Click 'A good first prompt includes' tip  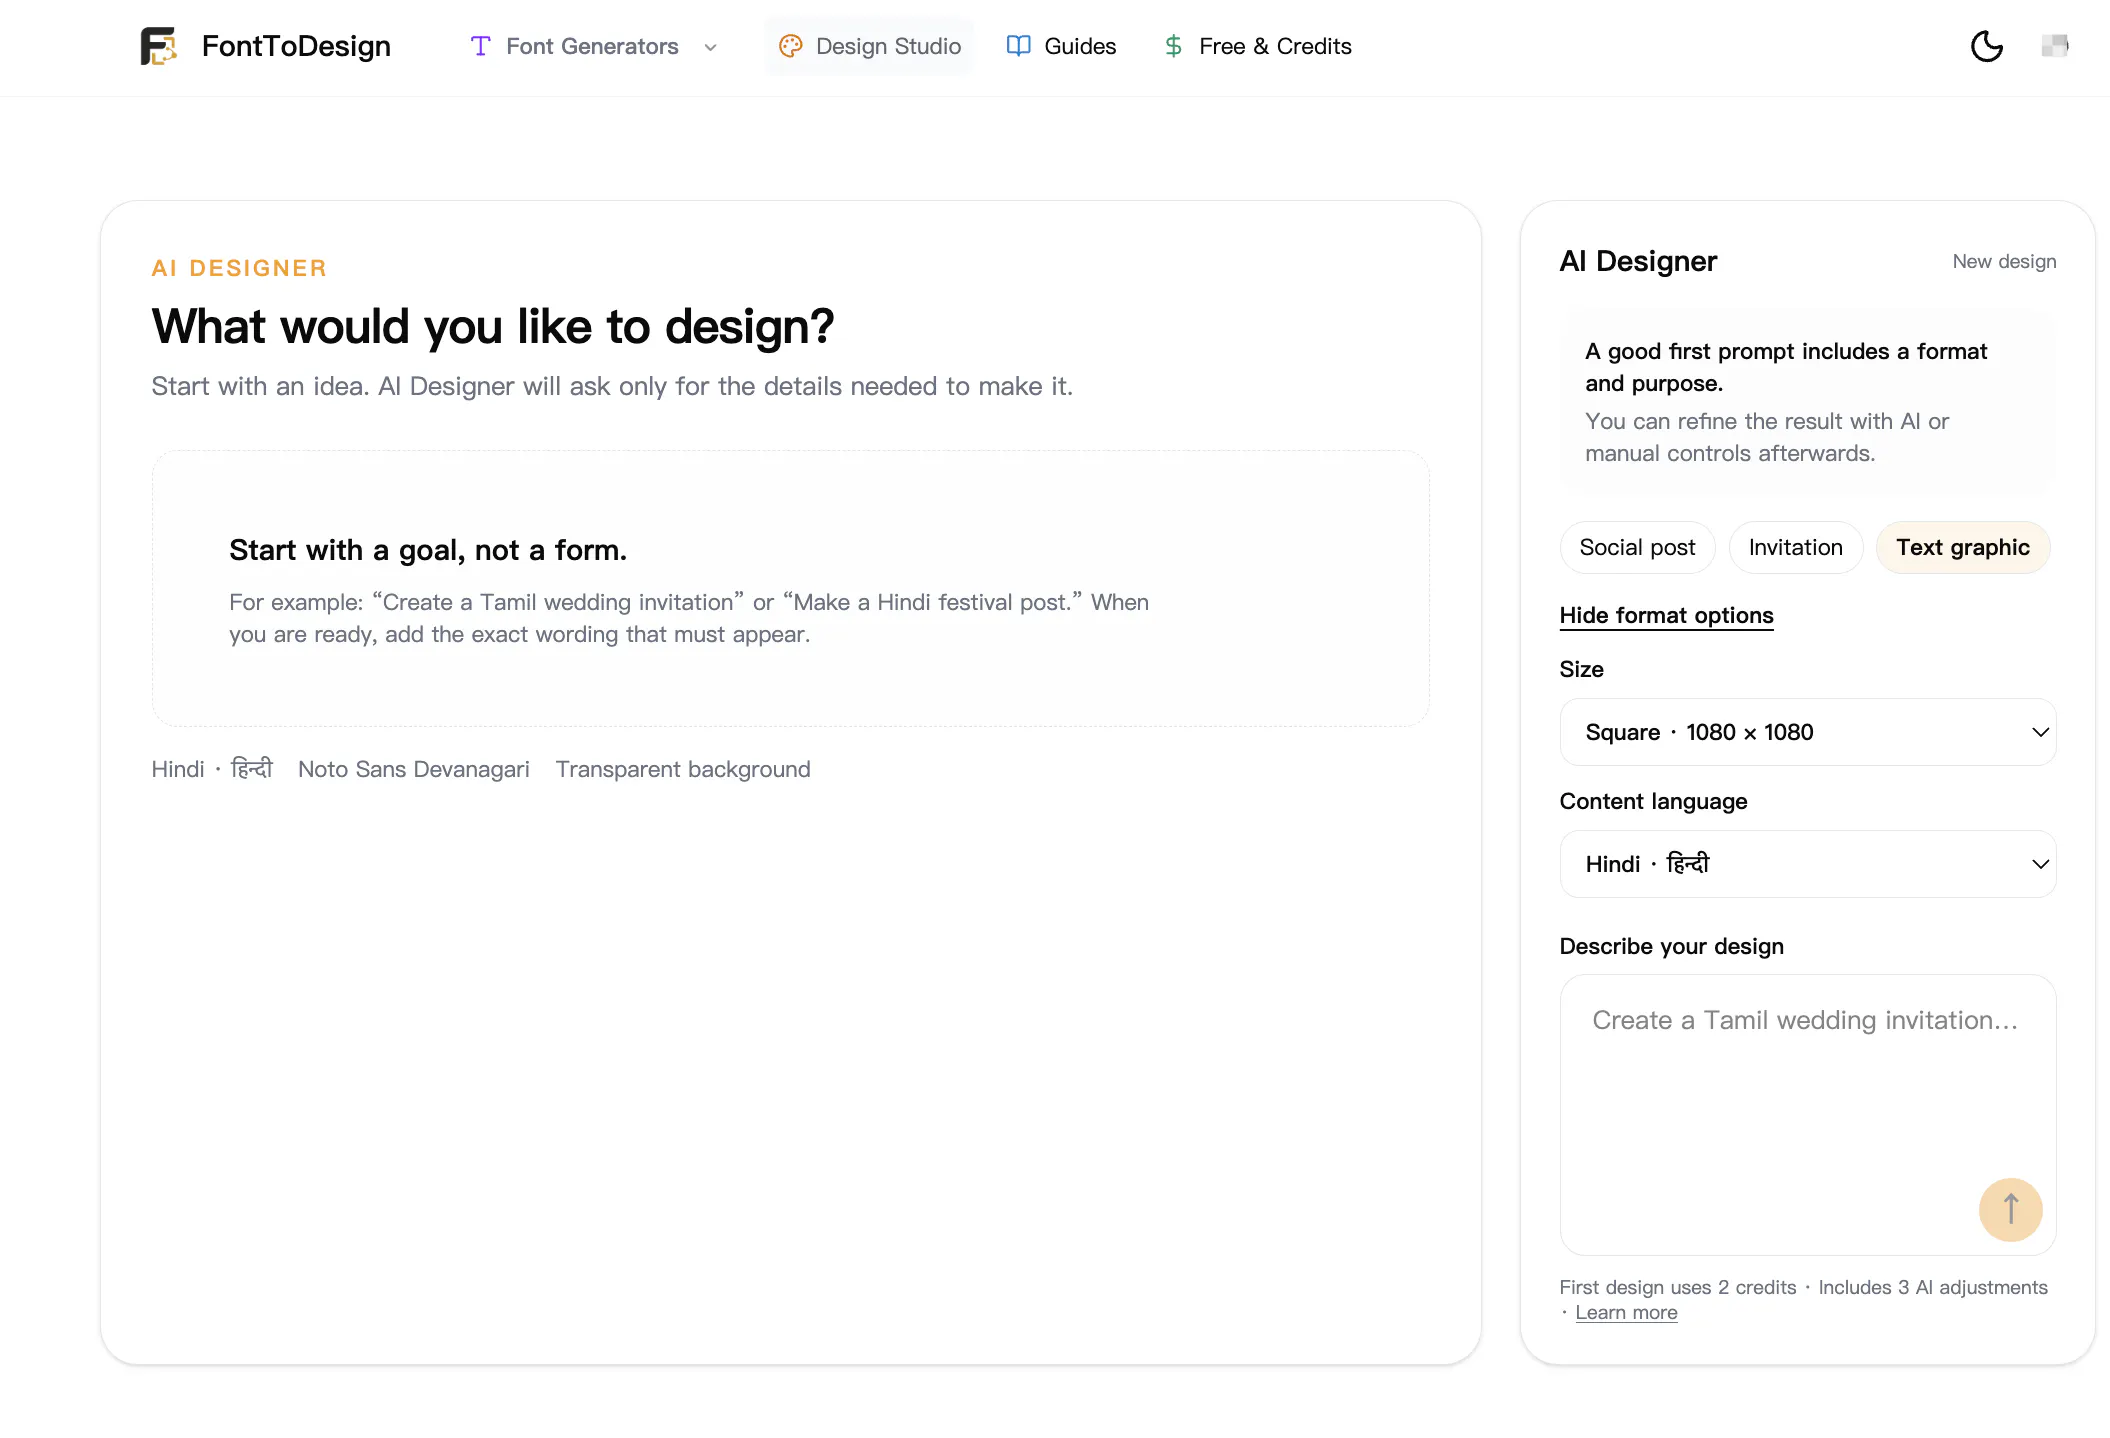click(x=1785, y=367)
